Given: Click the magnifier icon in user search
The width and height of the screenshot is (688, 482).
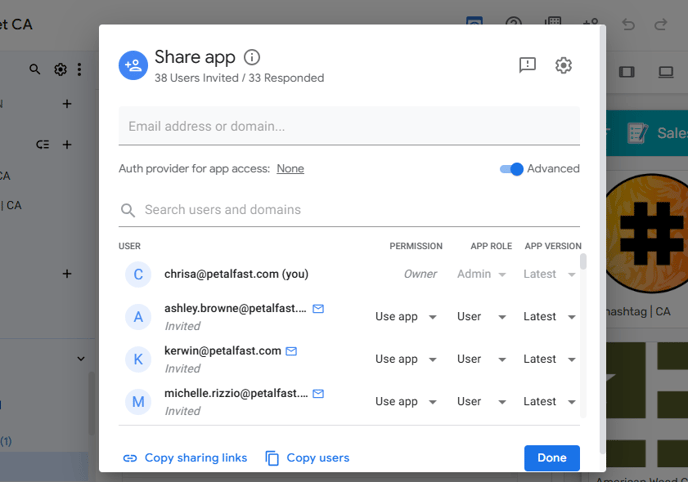Looking at the screenshot, I should [x=128, y=210].
